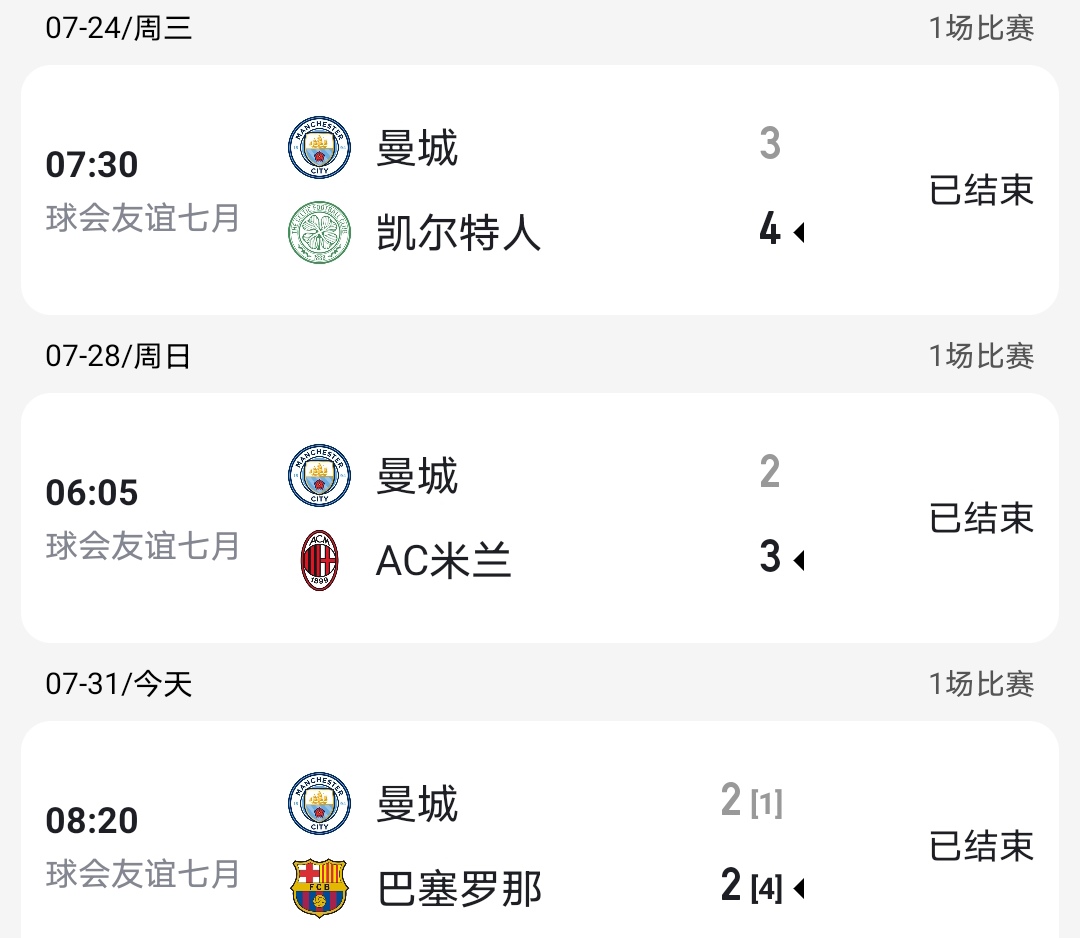Viewport: 1080px width, 938px height.
Task: Select the Barcelona club crest
Action: [x=320, y=888]
